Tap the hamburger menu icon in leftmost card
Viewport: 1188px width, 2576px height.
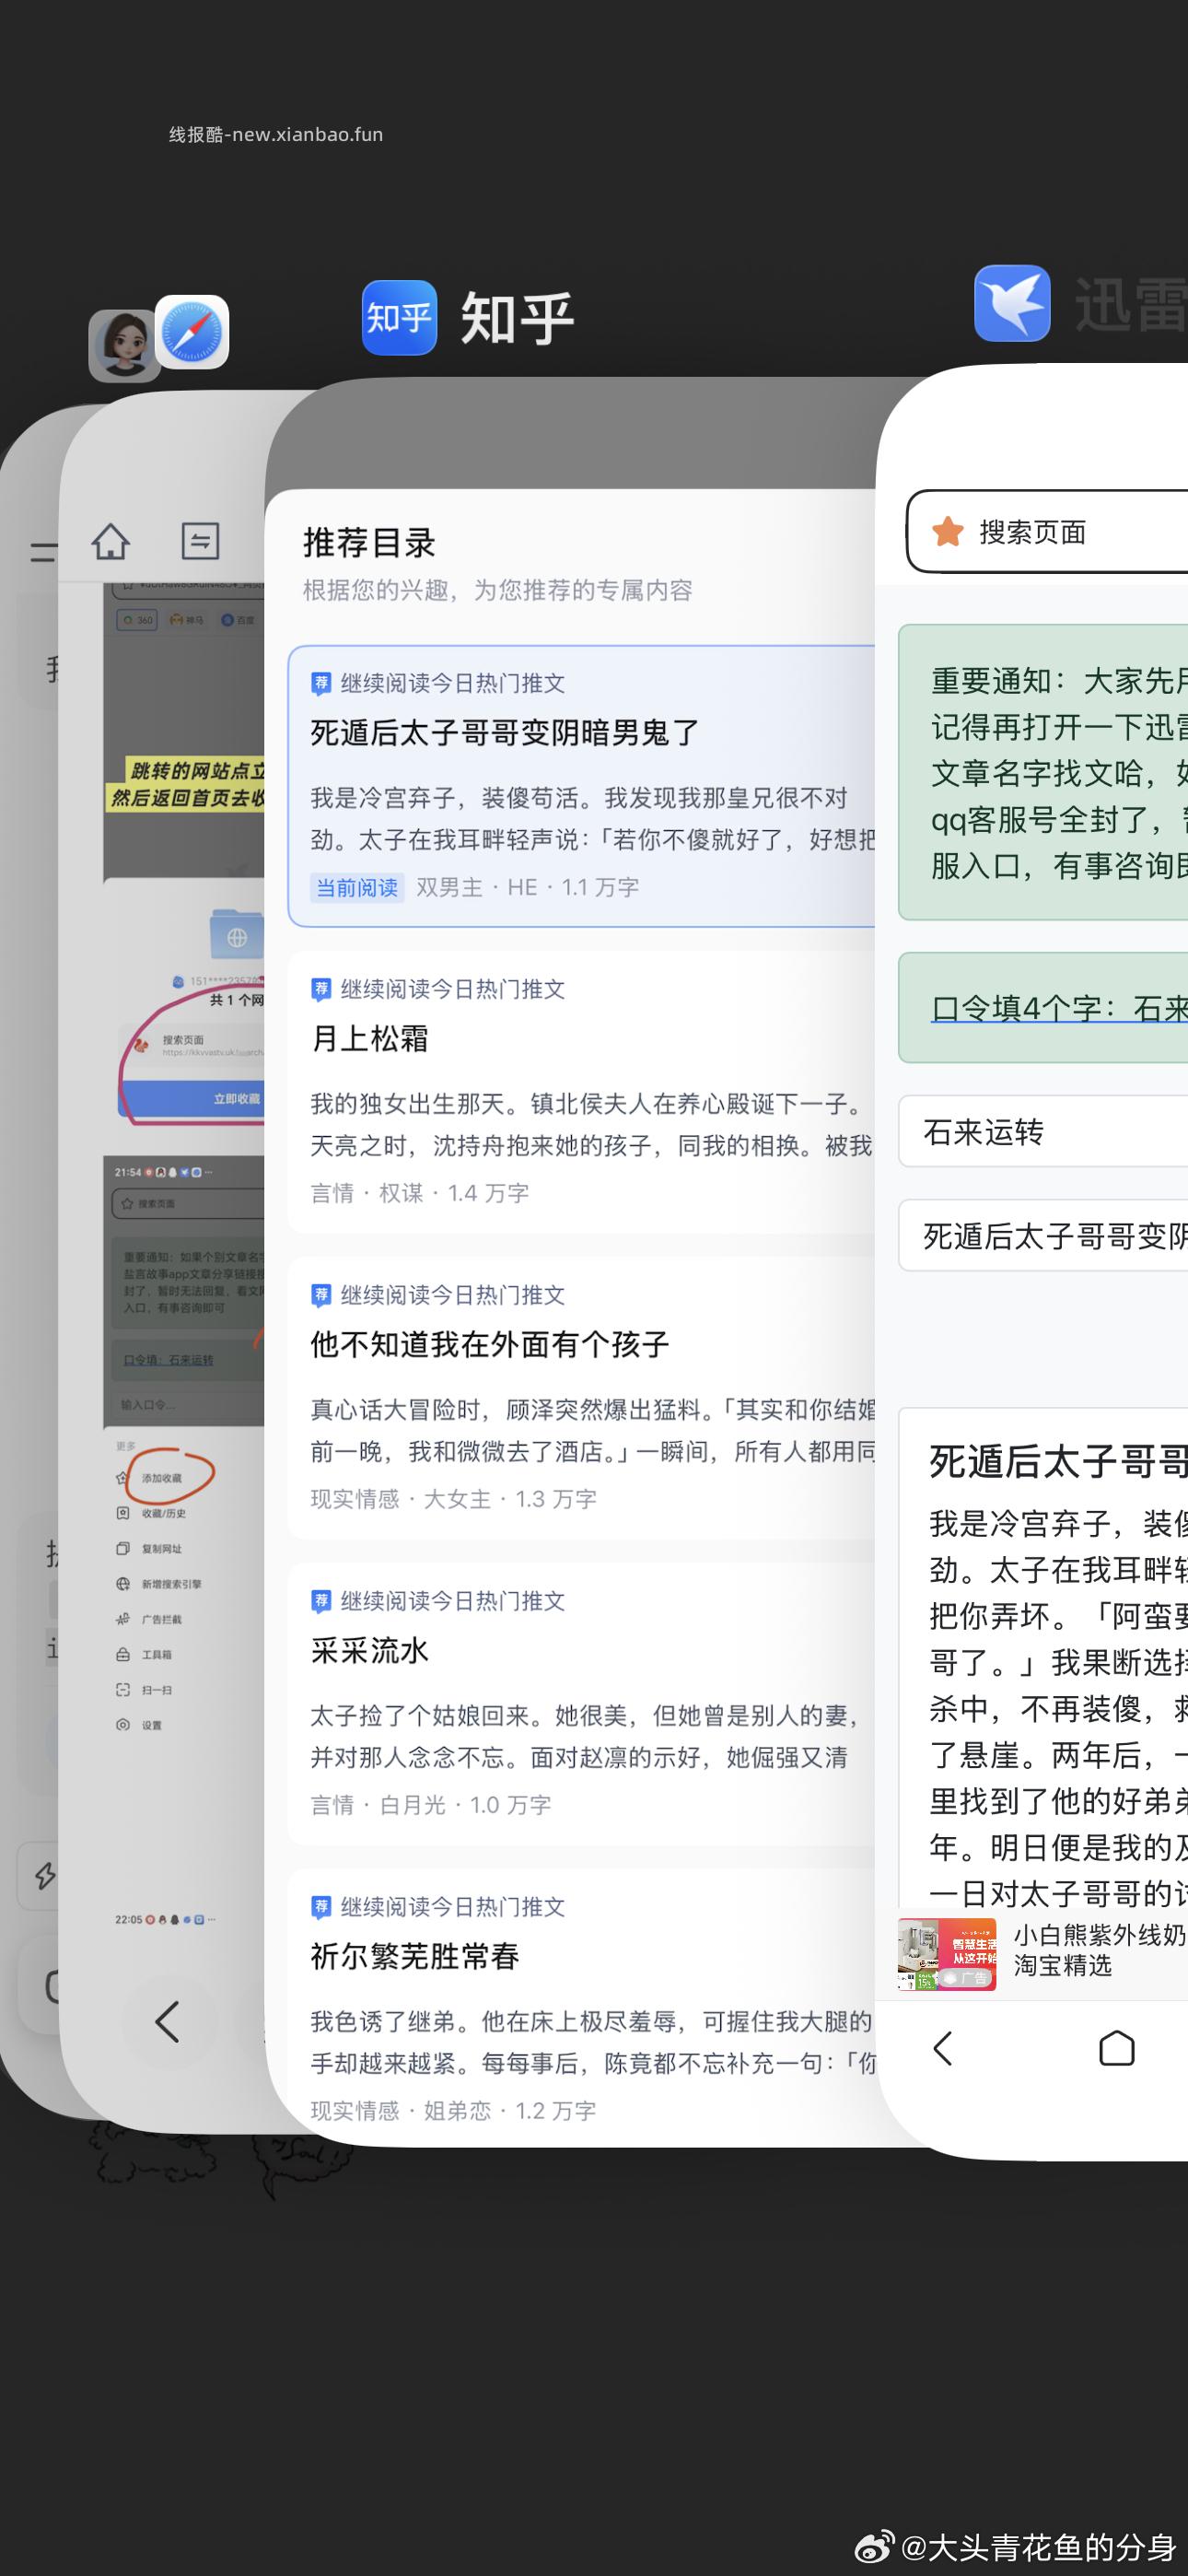coord(43,551)
